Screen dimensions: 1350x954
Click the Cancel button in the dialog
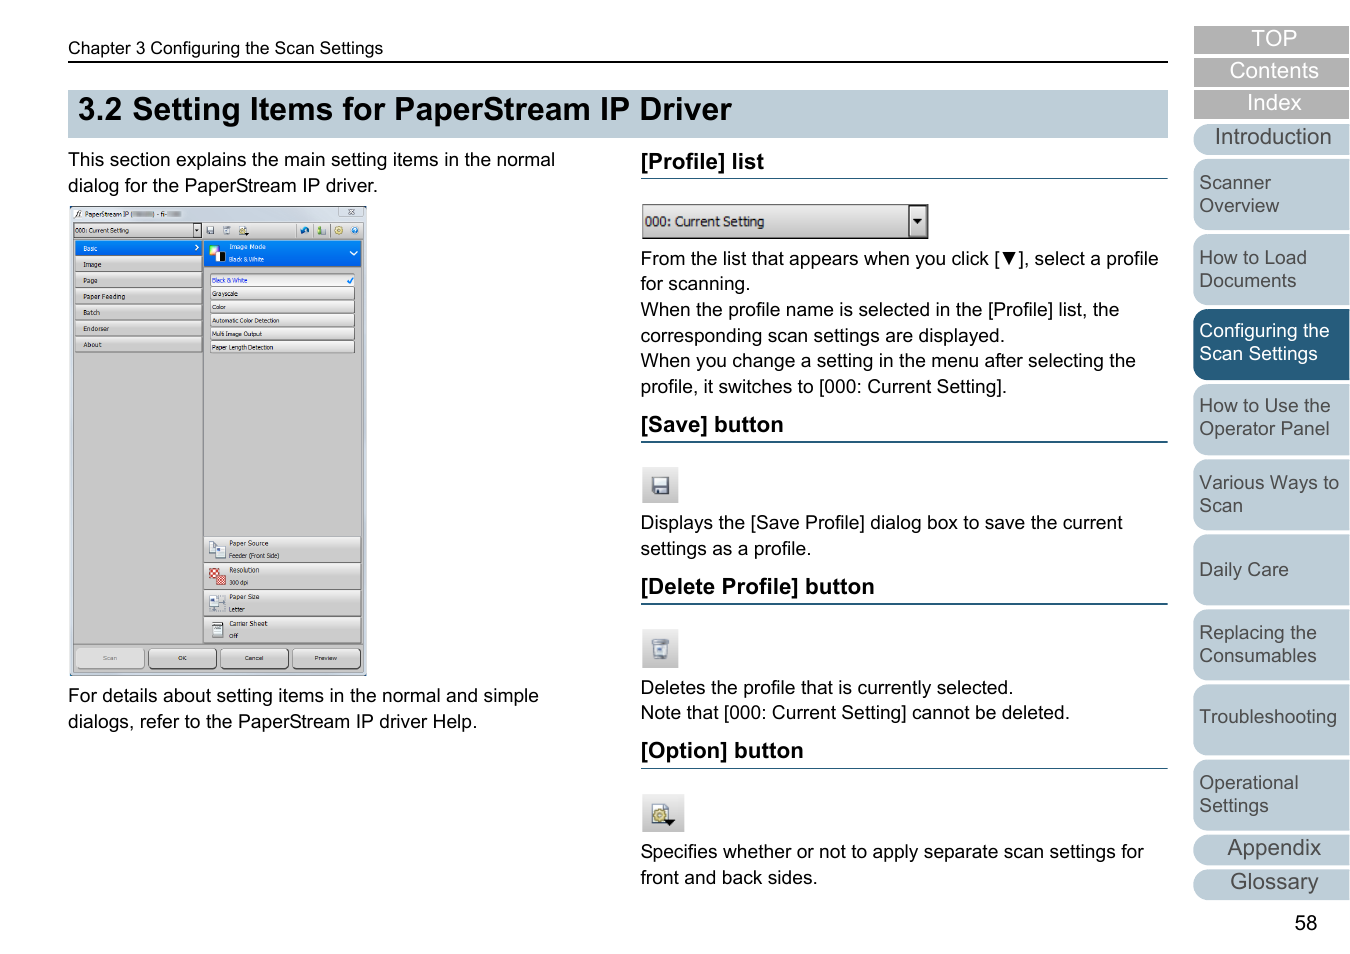(x=254, y=658)
